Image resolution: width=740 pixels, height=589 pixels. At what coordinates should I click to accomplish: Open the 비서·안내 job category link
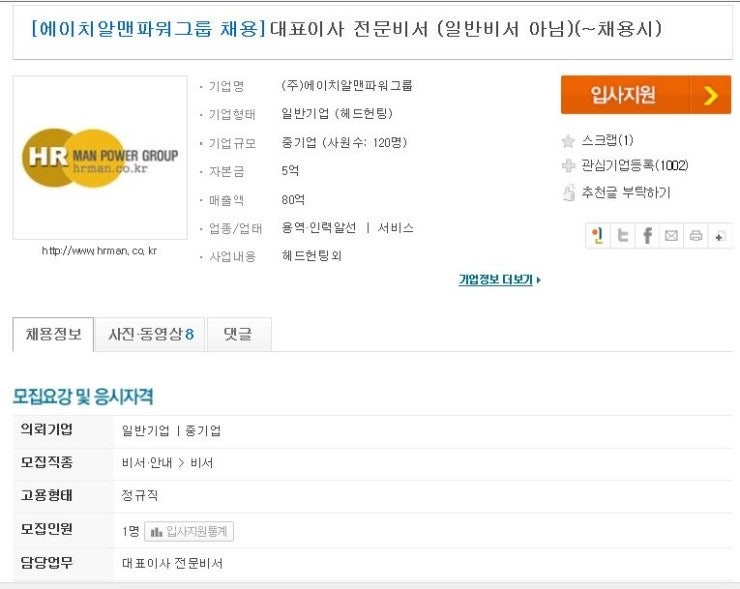pyautogui.click(x=147, y=463)
